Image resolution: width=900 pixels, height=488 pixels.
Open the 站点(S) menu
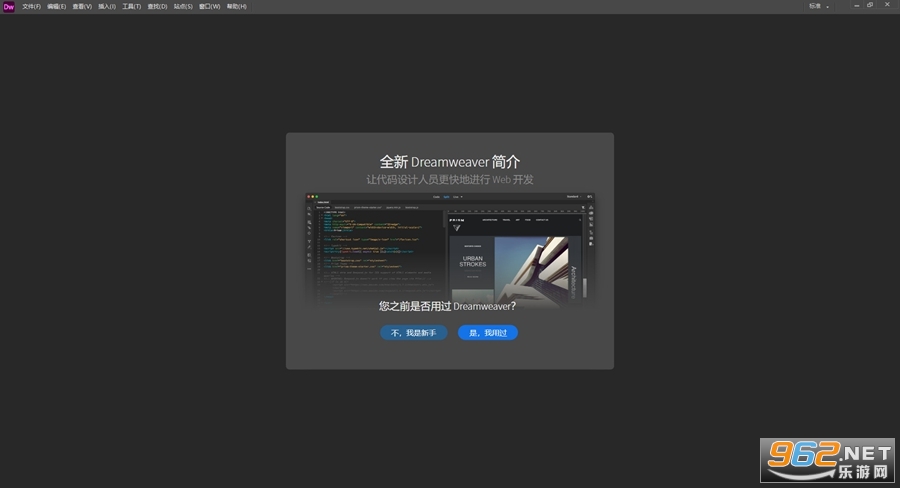(183, 6)
